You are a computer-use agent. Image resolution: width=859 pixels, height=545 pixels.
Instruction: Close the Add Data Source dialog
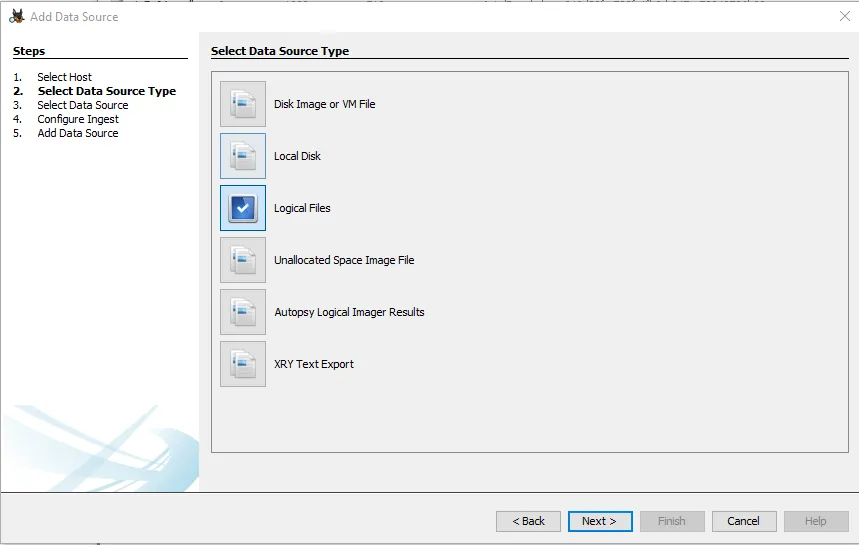[x=845, y=16]
